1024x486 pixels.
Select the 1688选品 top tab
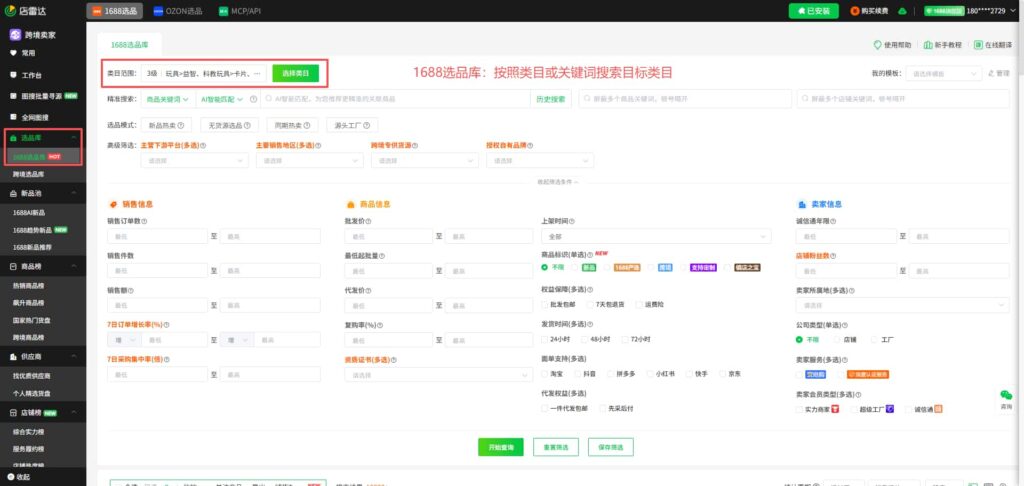click(114, 11)
